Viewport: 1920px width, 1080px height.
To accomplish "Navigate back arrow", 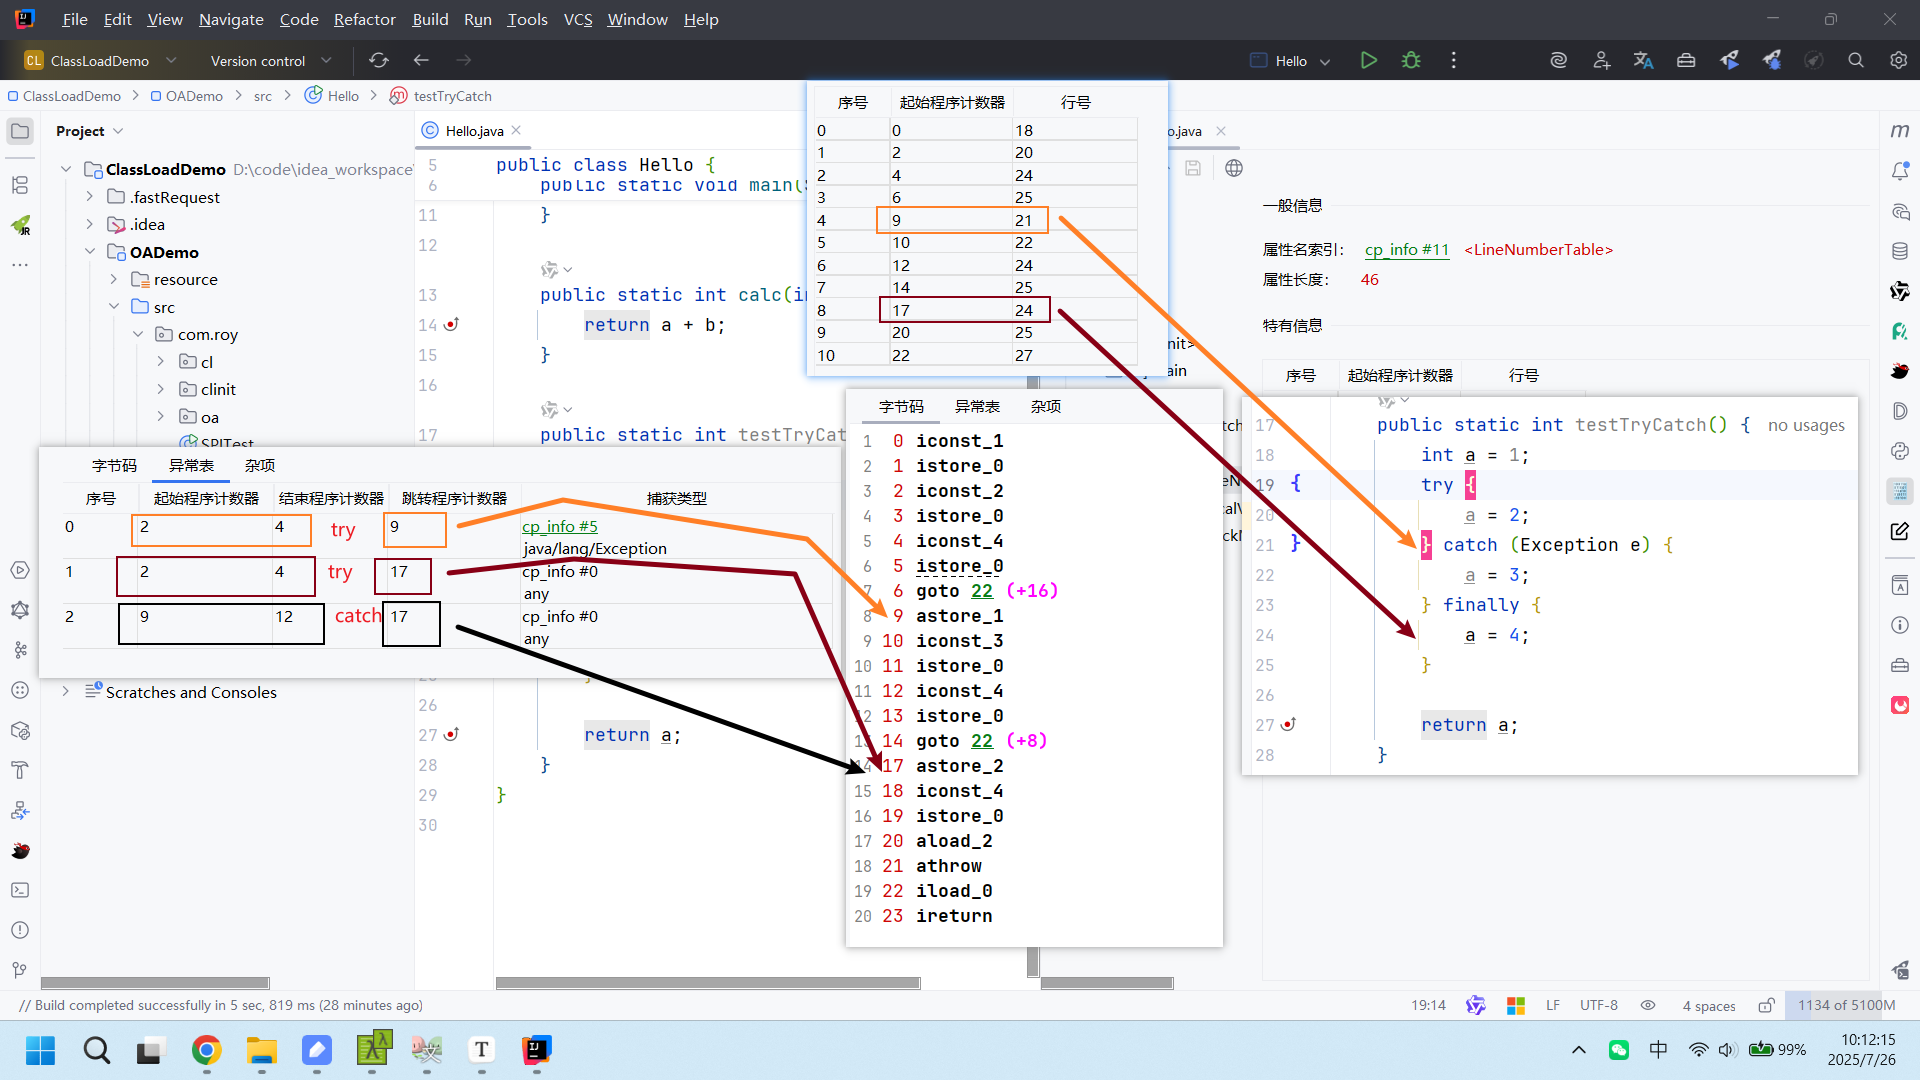I will click(421, 60).
